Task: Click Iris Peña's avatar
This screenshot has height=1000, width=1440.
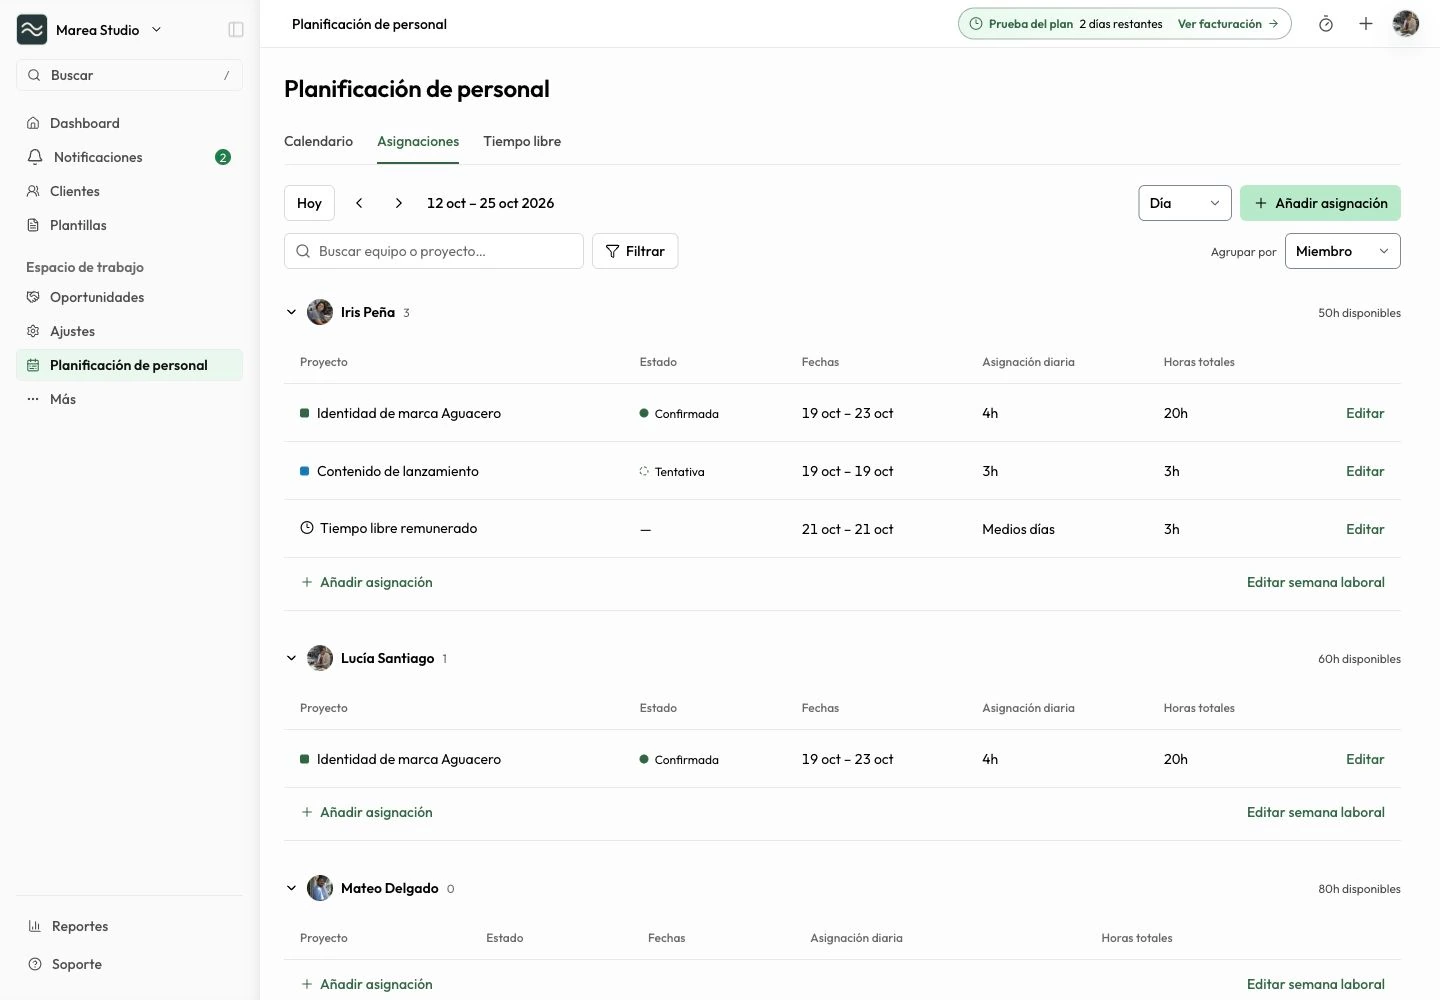Action: (x=320, y=312)
